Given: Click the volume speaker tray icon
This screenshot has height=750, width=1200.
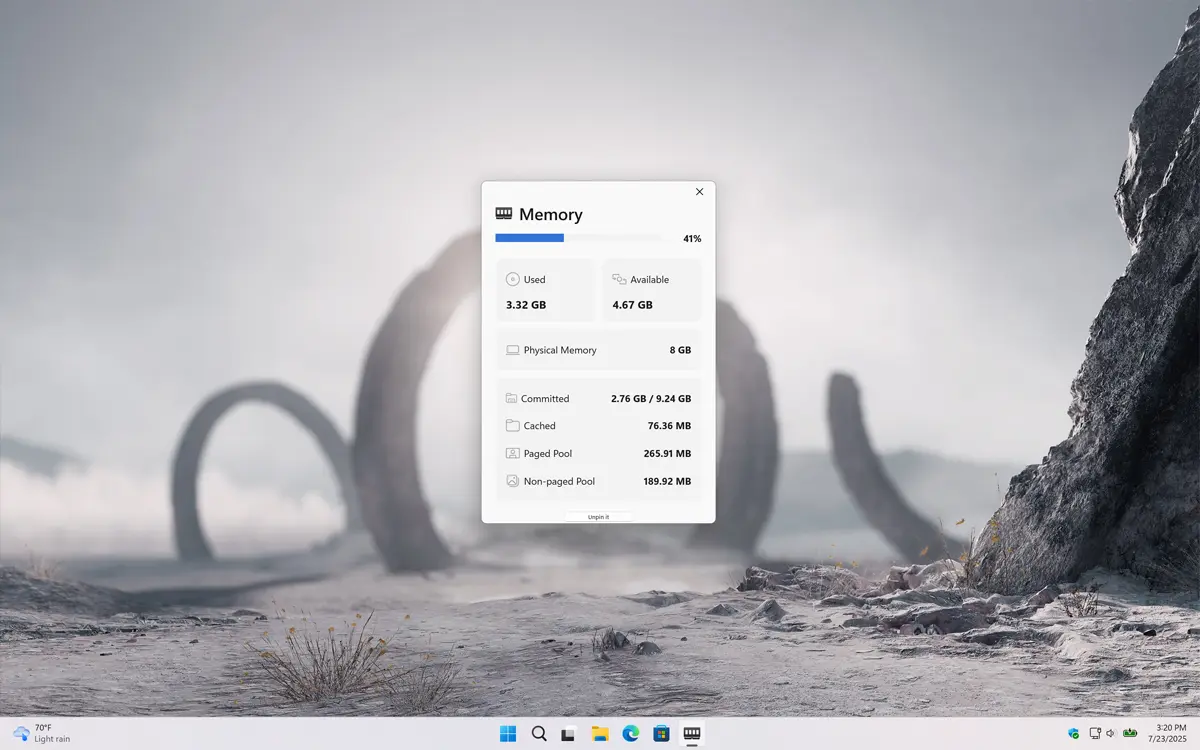Looking at the screenshot, I should tap(1111, 733).
